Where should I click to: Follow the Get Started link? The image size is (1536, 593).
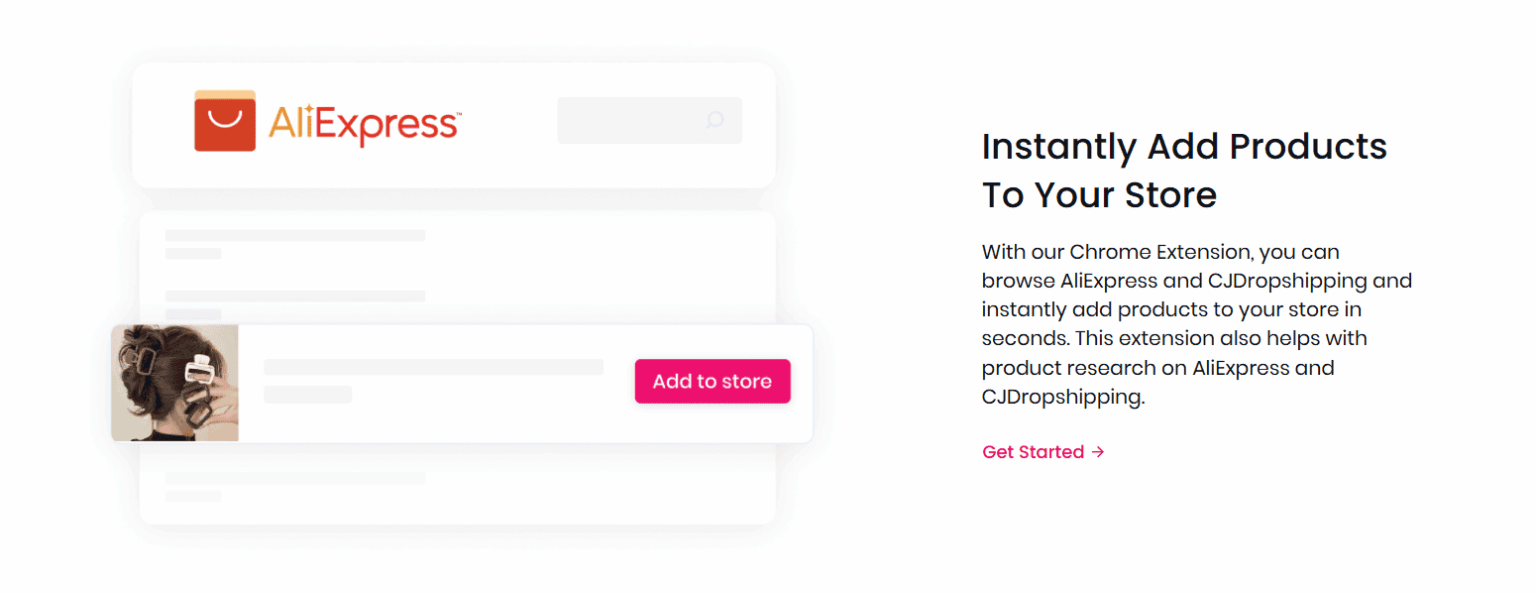click(1032, 452)
